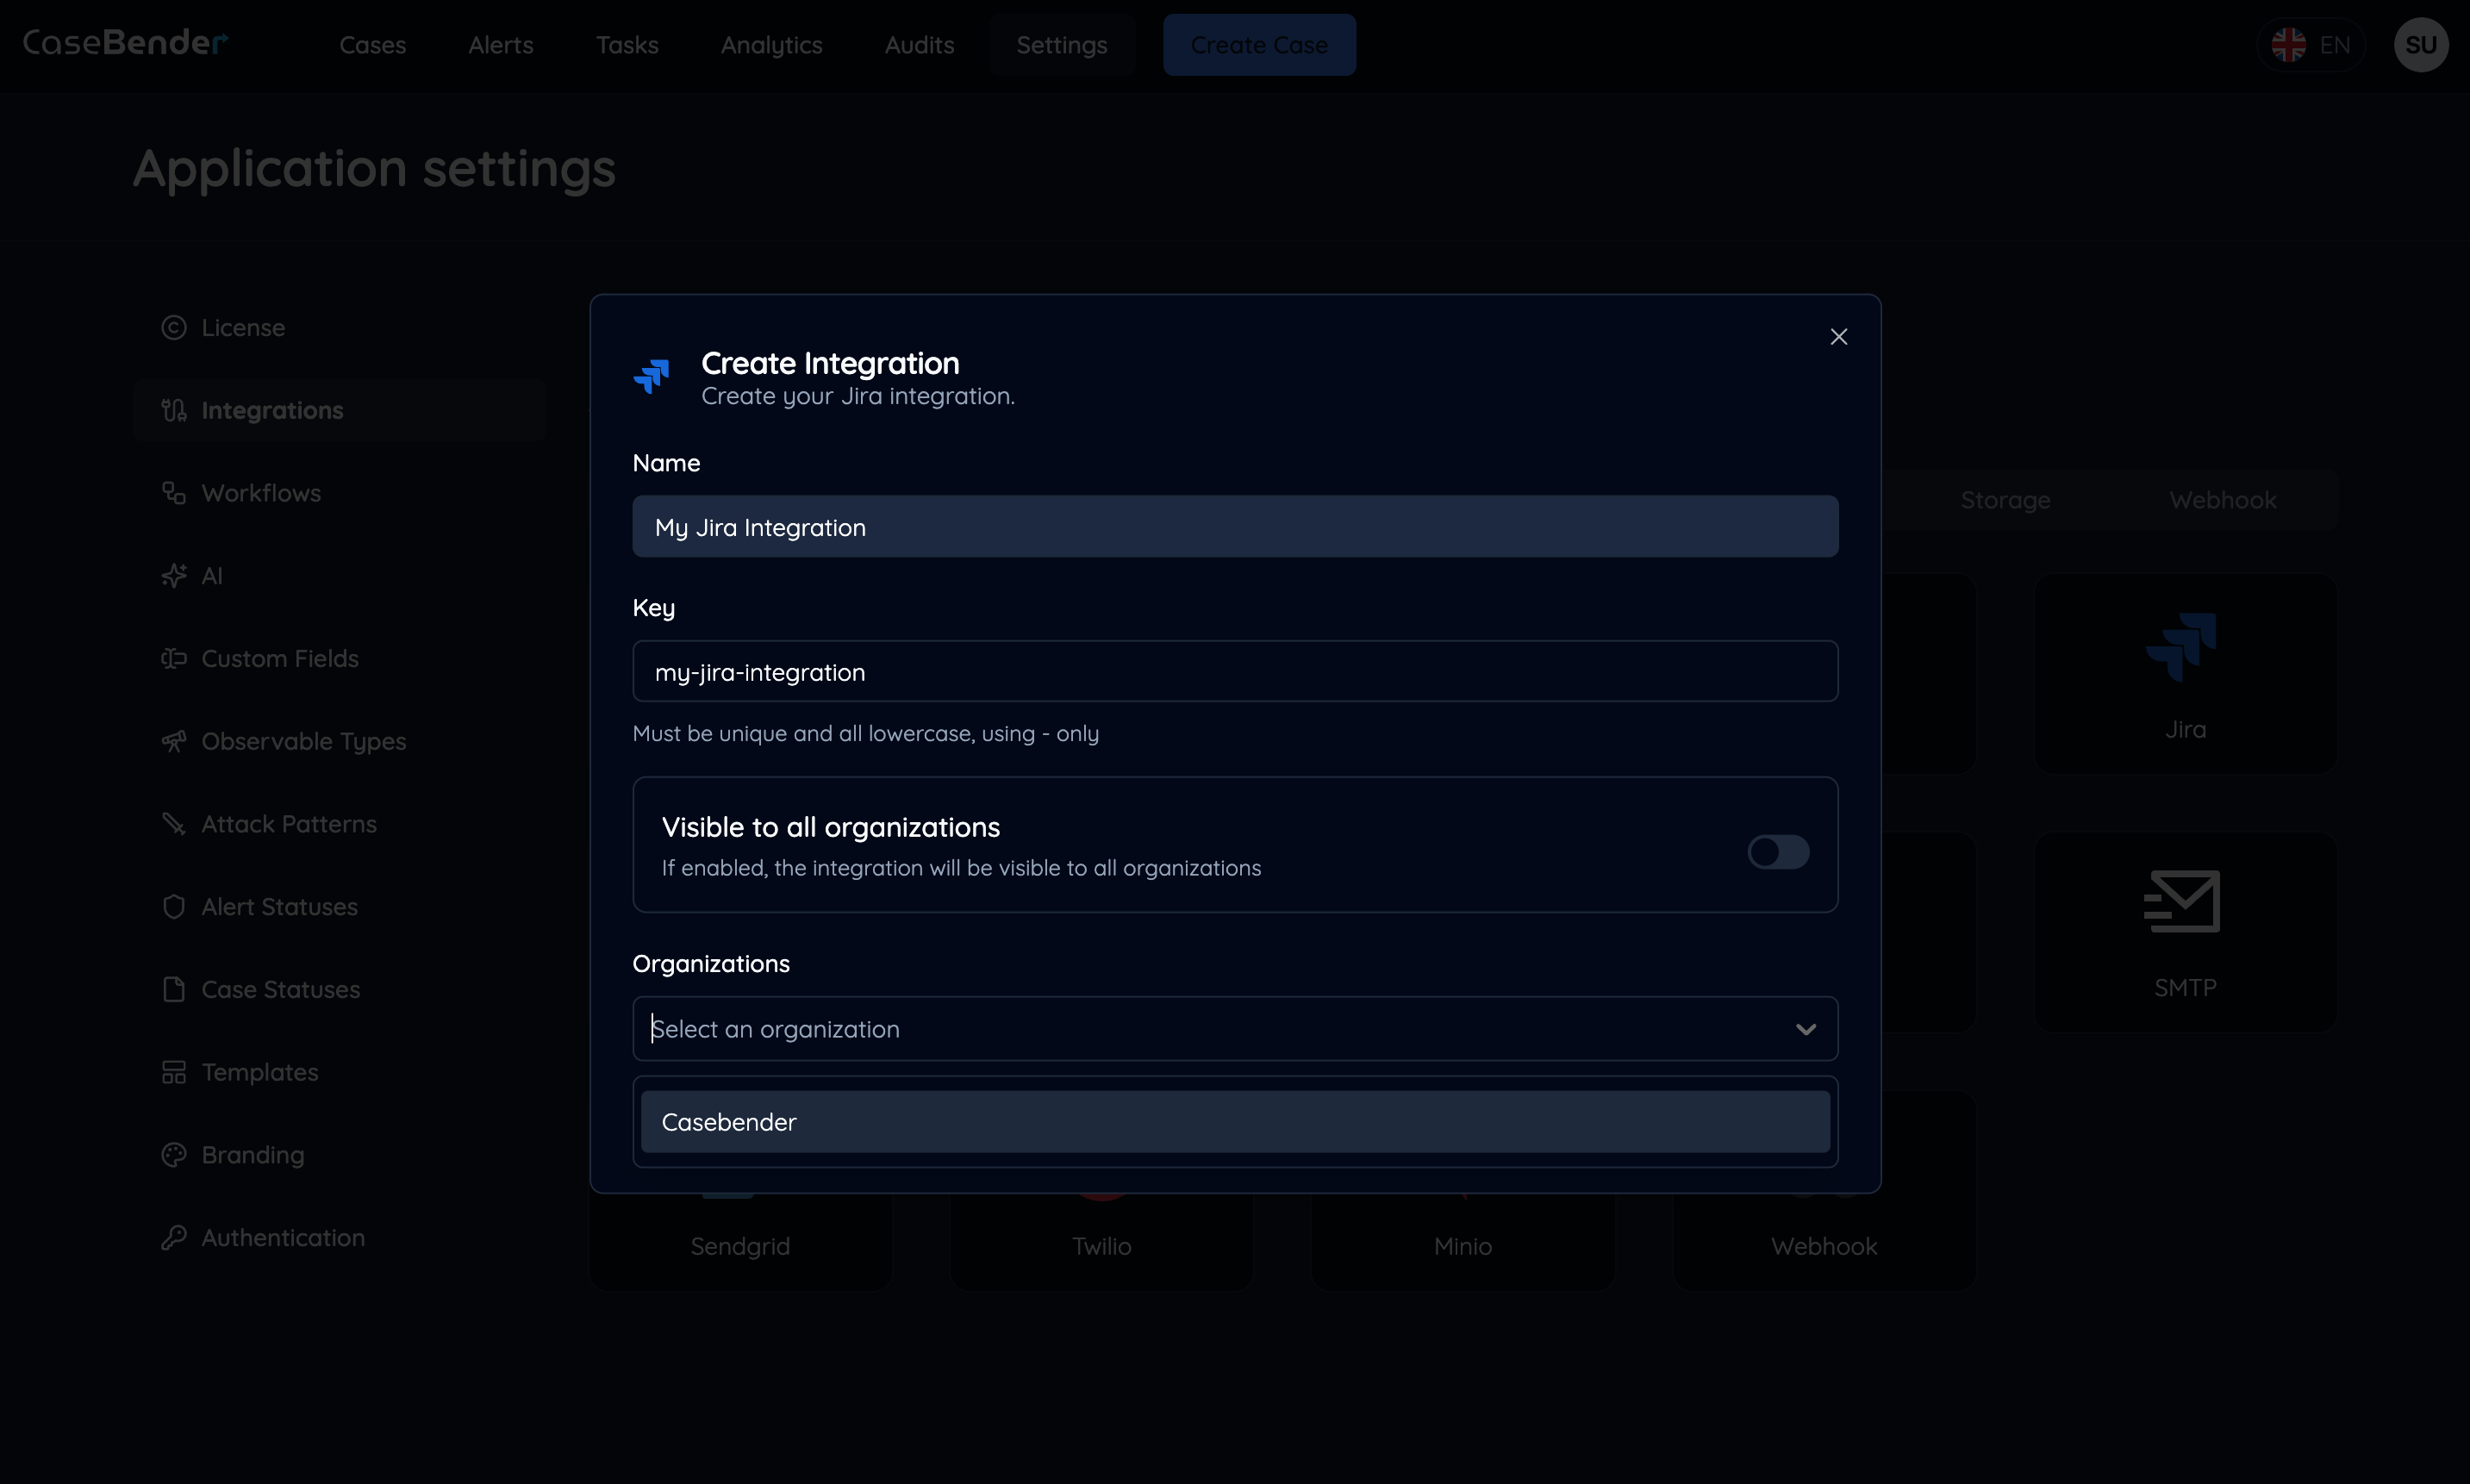Click the Templates sidebar icon
2470x1484 pixels.
click(x=174, y=1072)
